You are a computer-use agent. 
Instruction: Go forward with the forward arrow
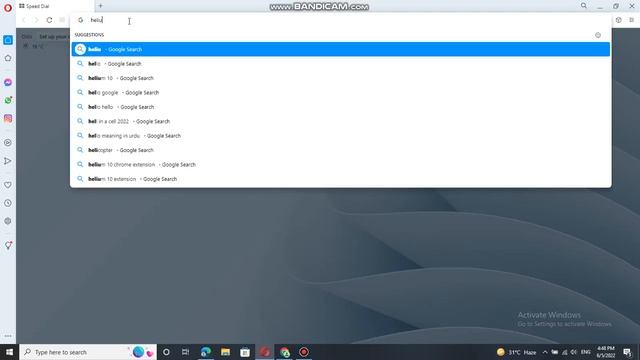click(x=36, y=20)
